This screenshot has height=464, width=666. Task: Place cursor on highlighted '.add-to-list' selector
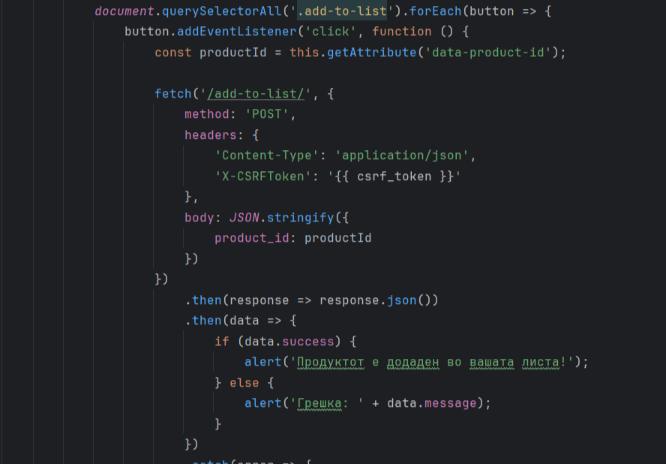(342, 11)
